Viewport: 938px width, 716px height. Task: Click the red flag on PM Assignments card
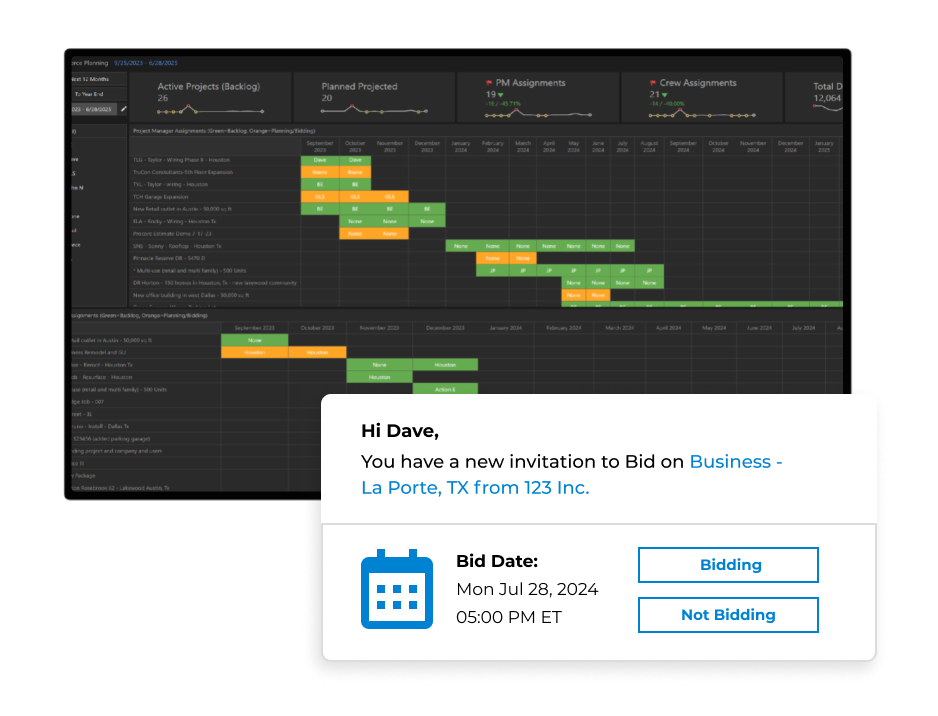(488, 83)
